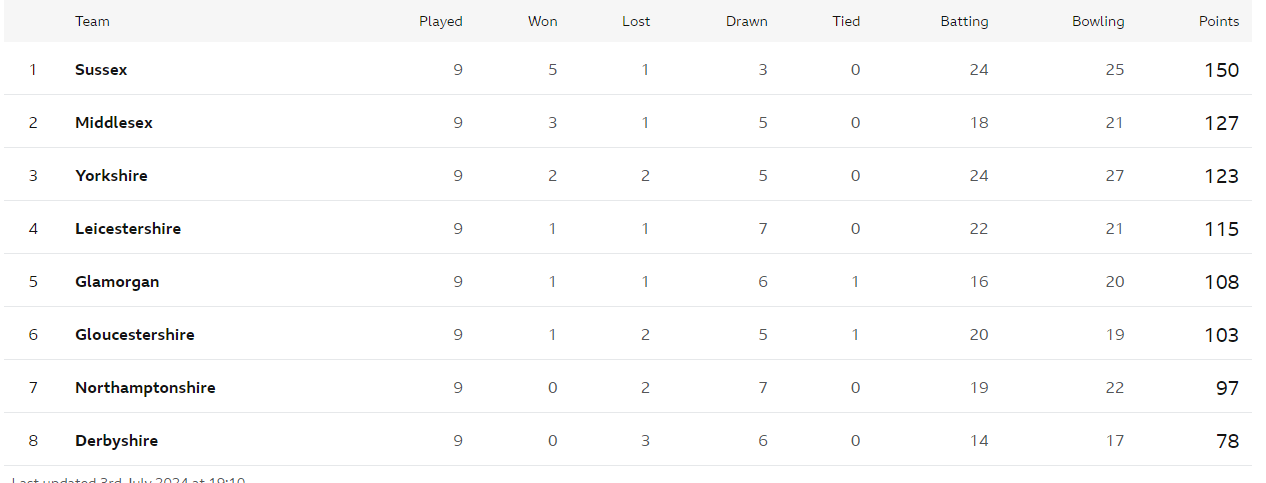Select the Won column header

(543, 21)
